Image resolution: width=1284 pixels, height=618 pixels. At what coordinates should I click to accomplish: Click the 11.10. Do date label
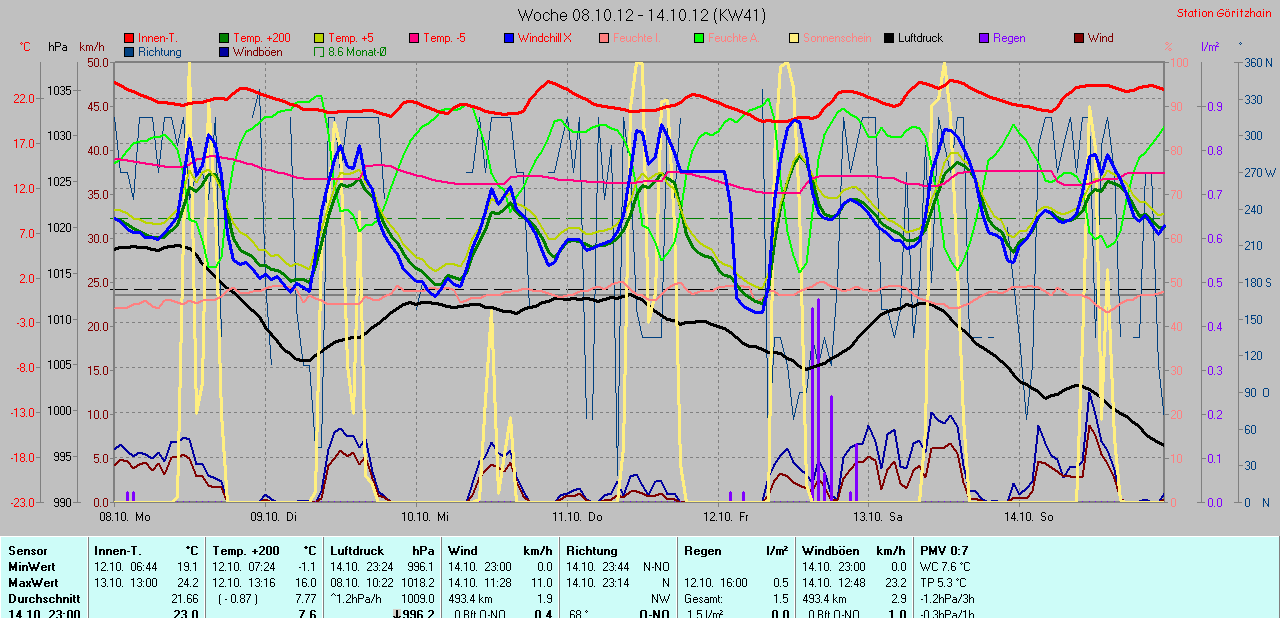577,517
